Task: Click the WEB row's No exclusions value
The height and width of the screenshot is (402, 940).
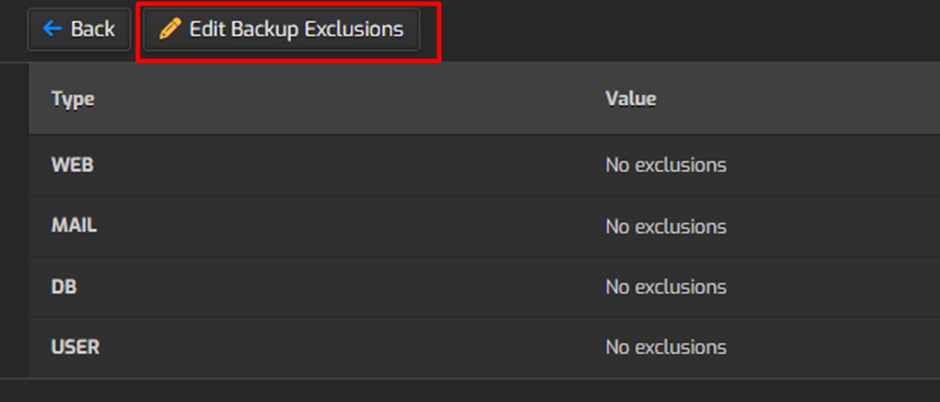Action: pyautogui.click(x=665, y=165)
